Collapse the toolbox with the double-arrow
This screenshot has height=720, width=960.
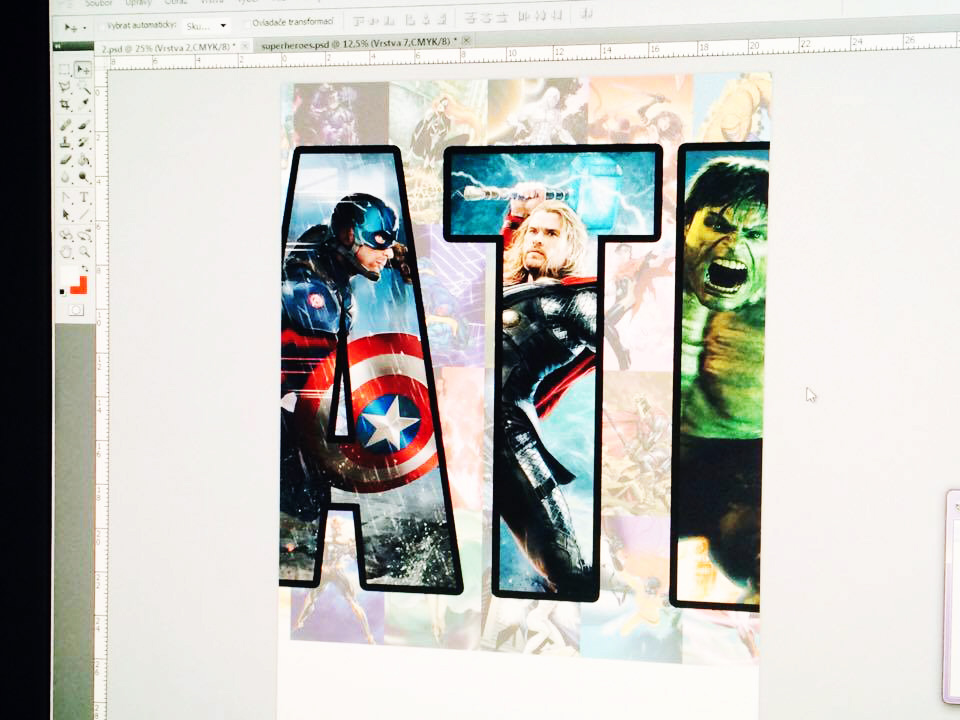pos(56,46)
